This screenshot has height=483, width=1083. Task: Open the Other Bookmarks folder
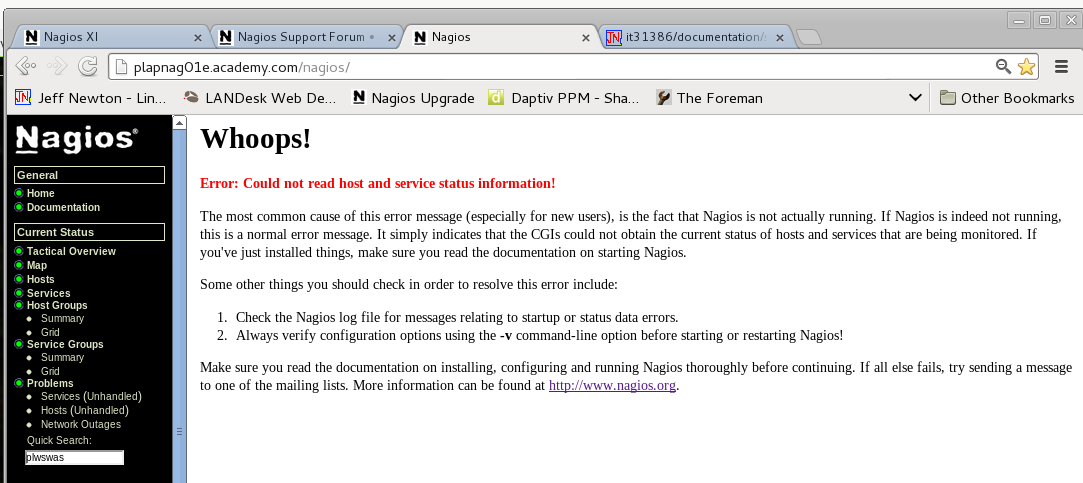[x=1007, y=98]
